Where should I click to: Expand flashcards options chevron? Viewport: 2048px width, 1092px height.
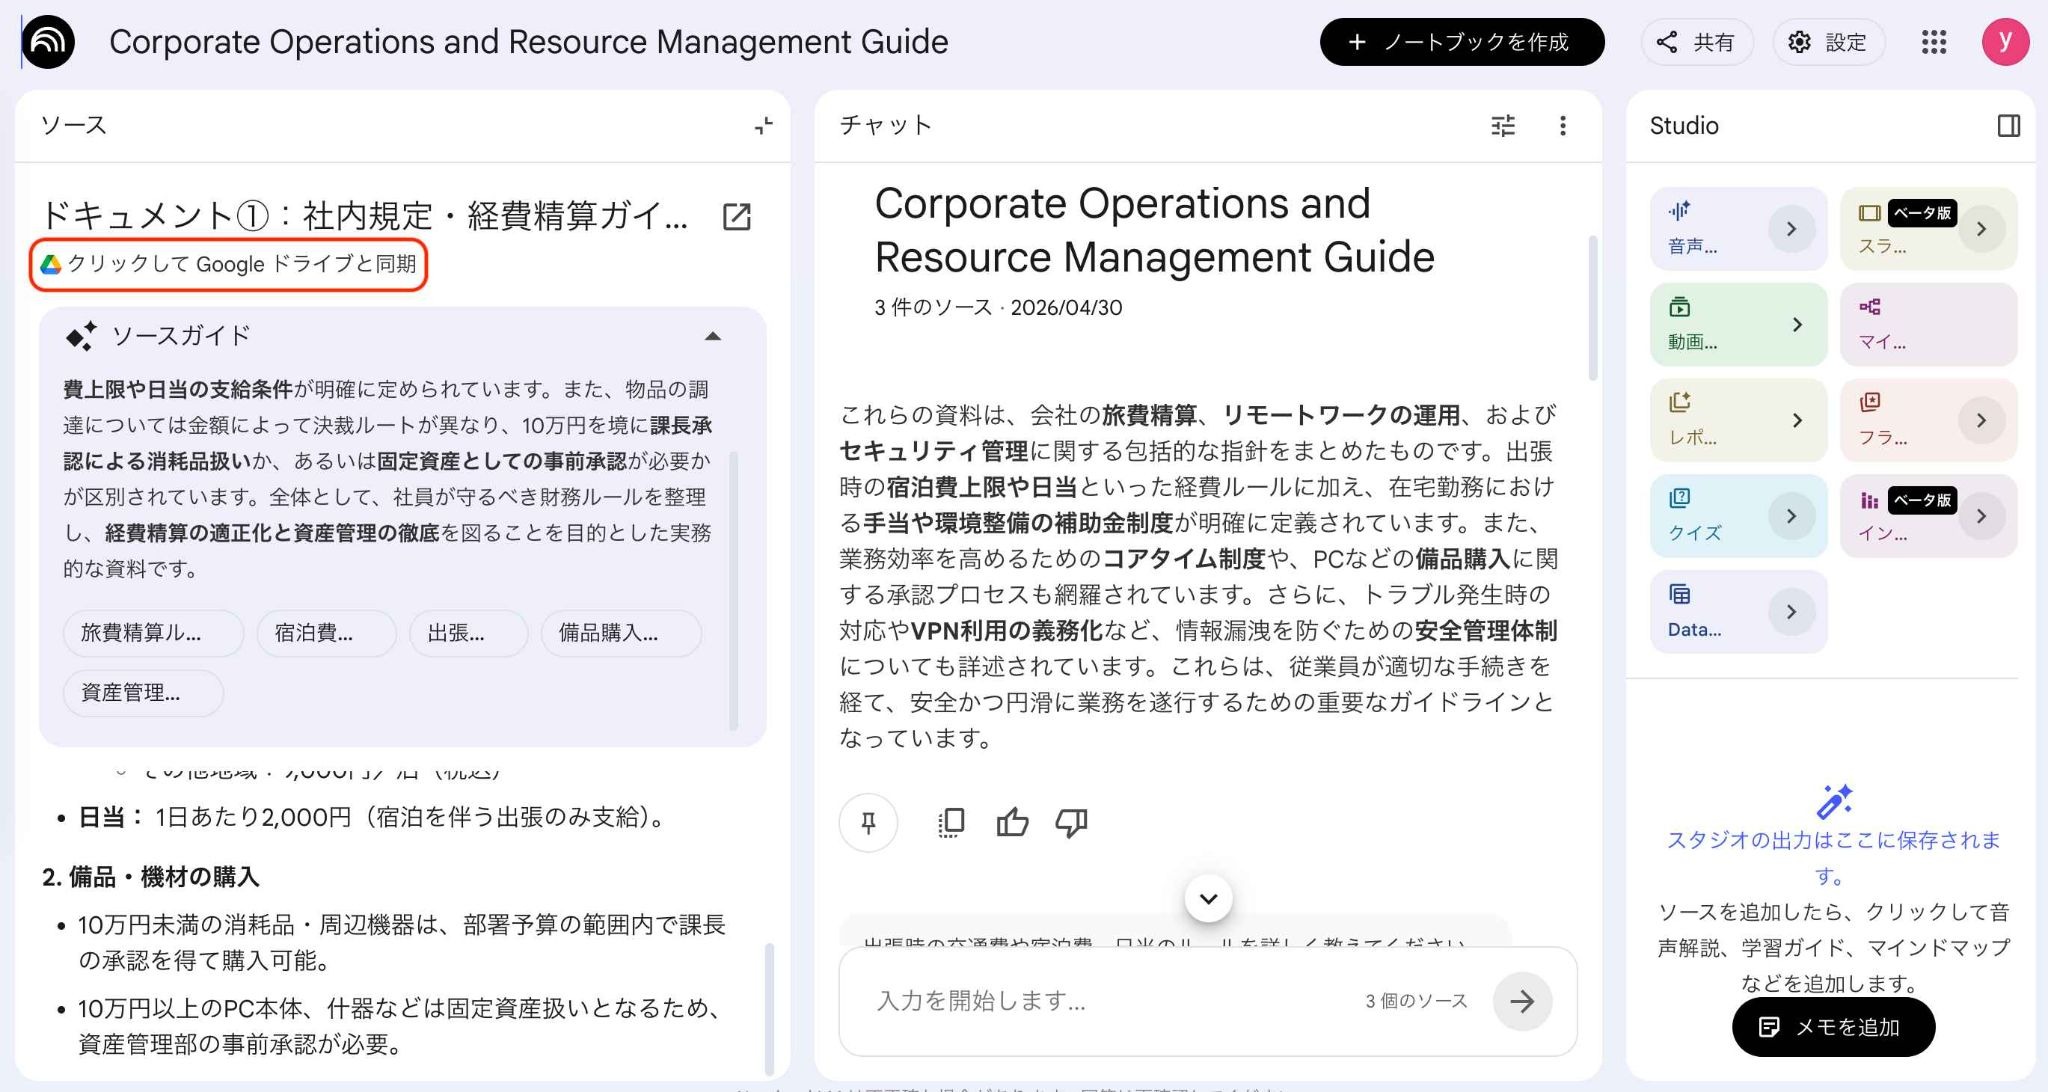click(1981, 420)
